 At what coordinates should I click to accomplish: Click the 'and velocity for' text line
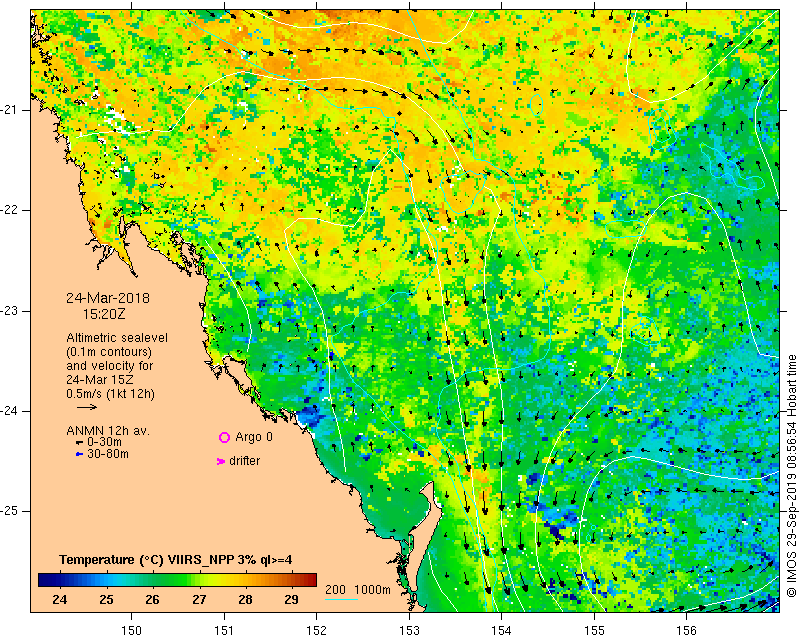point(110,366)
